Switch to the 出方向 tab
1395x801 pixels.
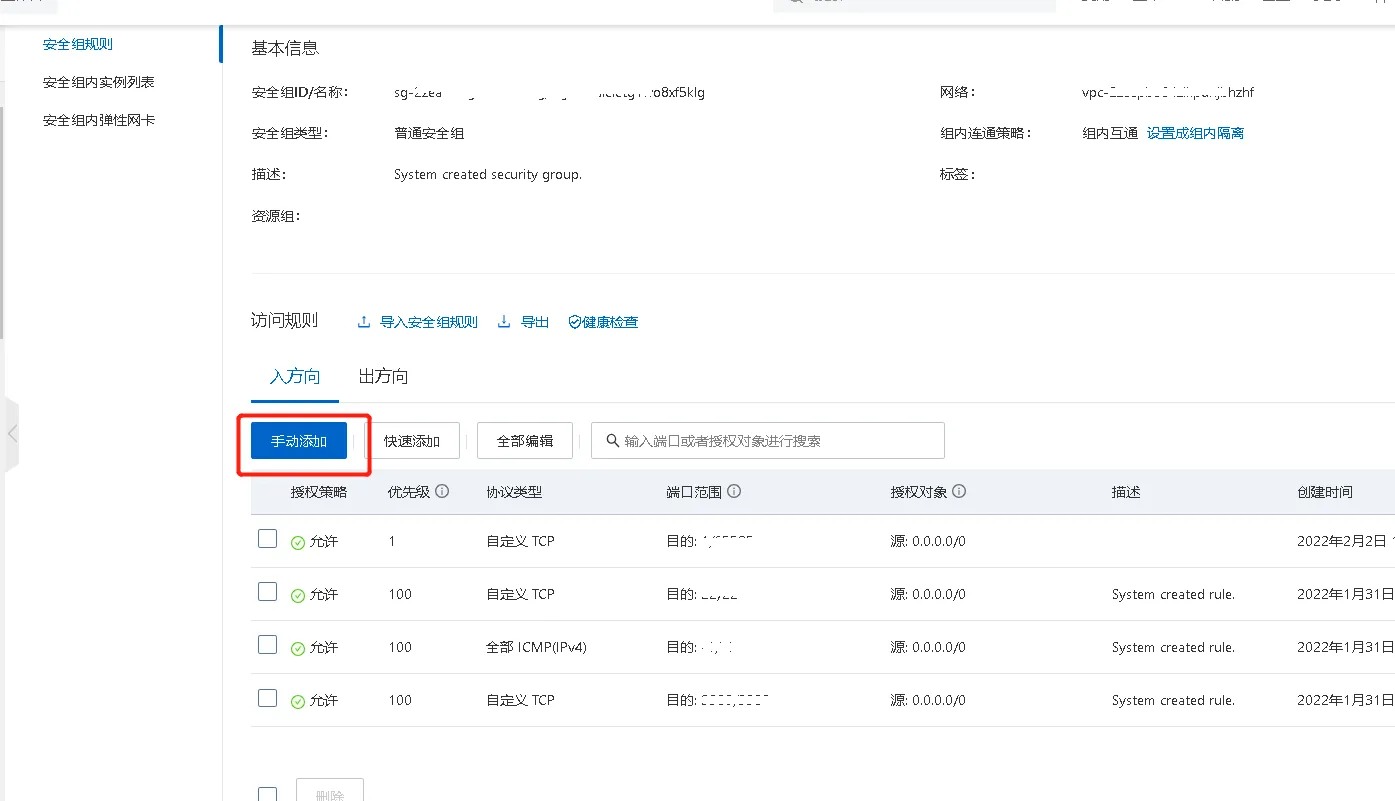[383, 377]
